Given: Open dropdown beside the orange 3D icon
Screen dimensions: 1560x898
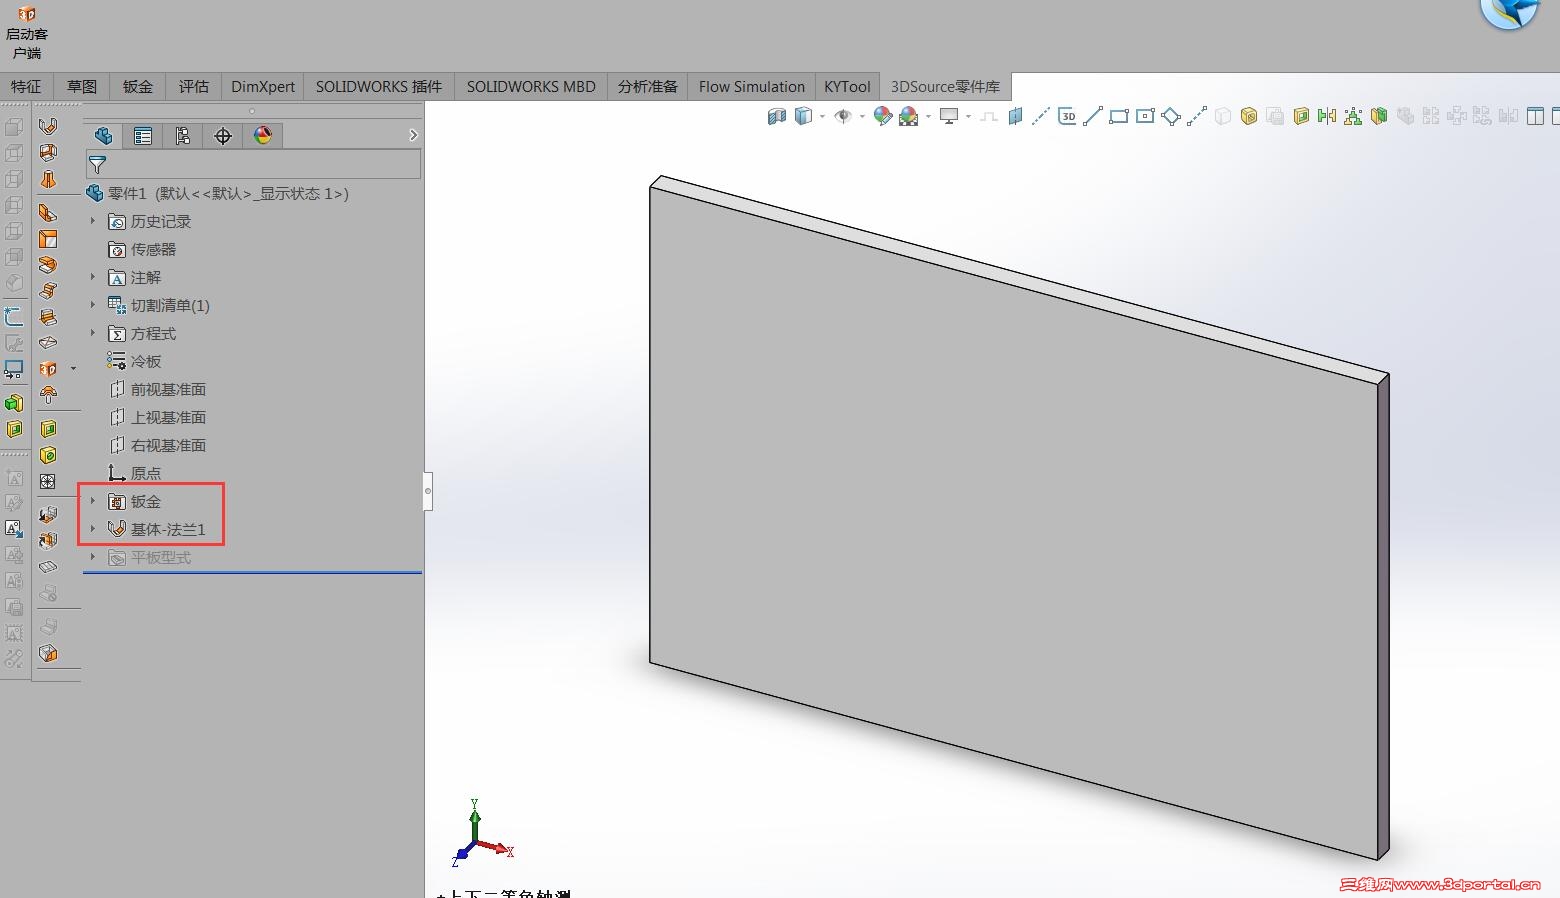Looking at the screenshot, I should 73,369.
